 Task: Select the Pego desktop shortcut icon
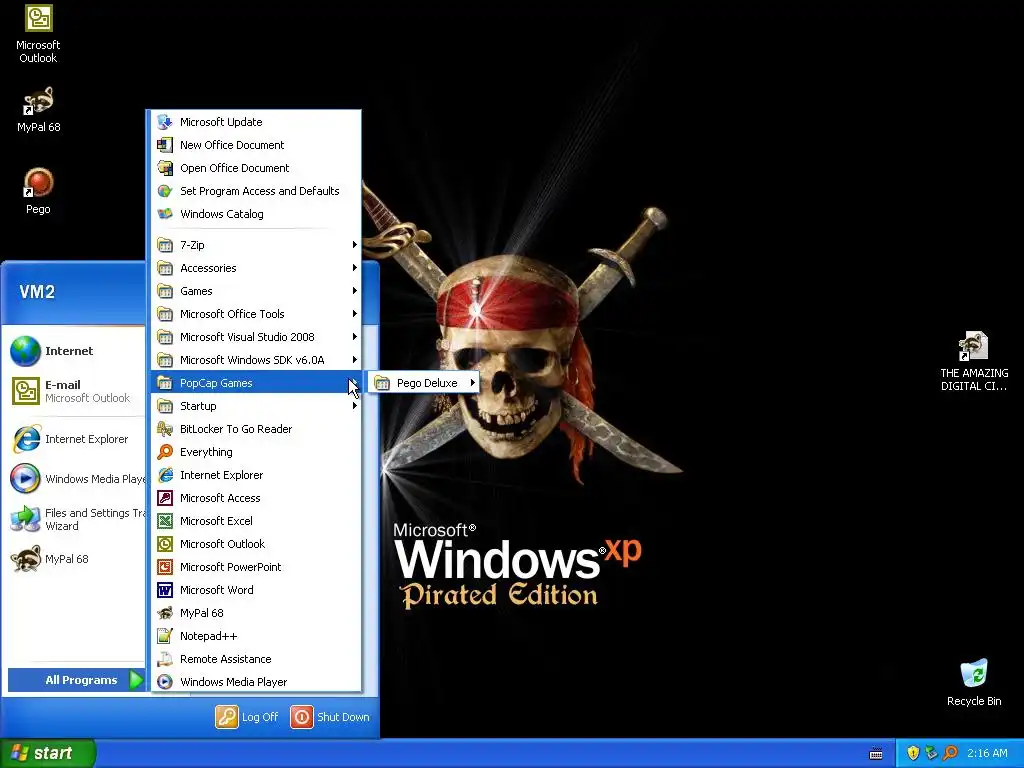click(38, 183)
